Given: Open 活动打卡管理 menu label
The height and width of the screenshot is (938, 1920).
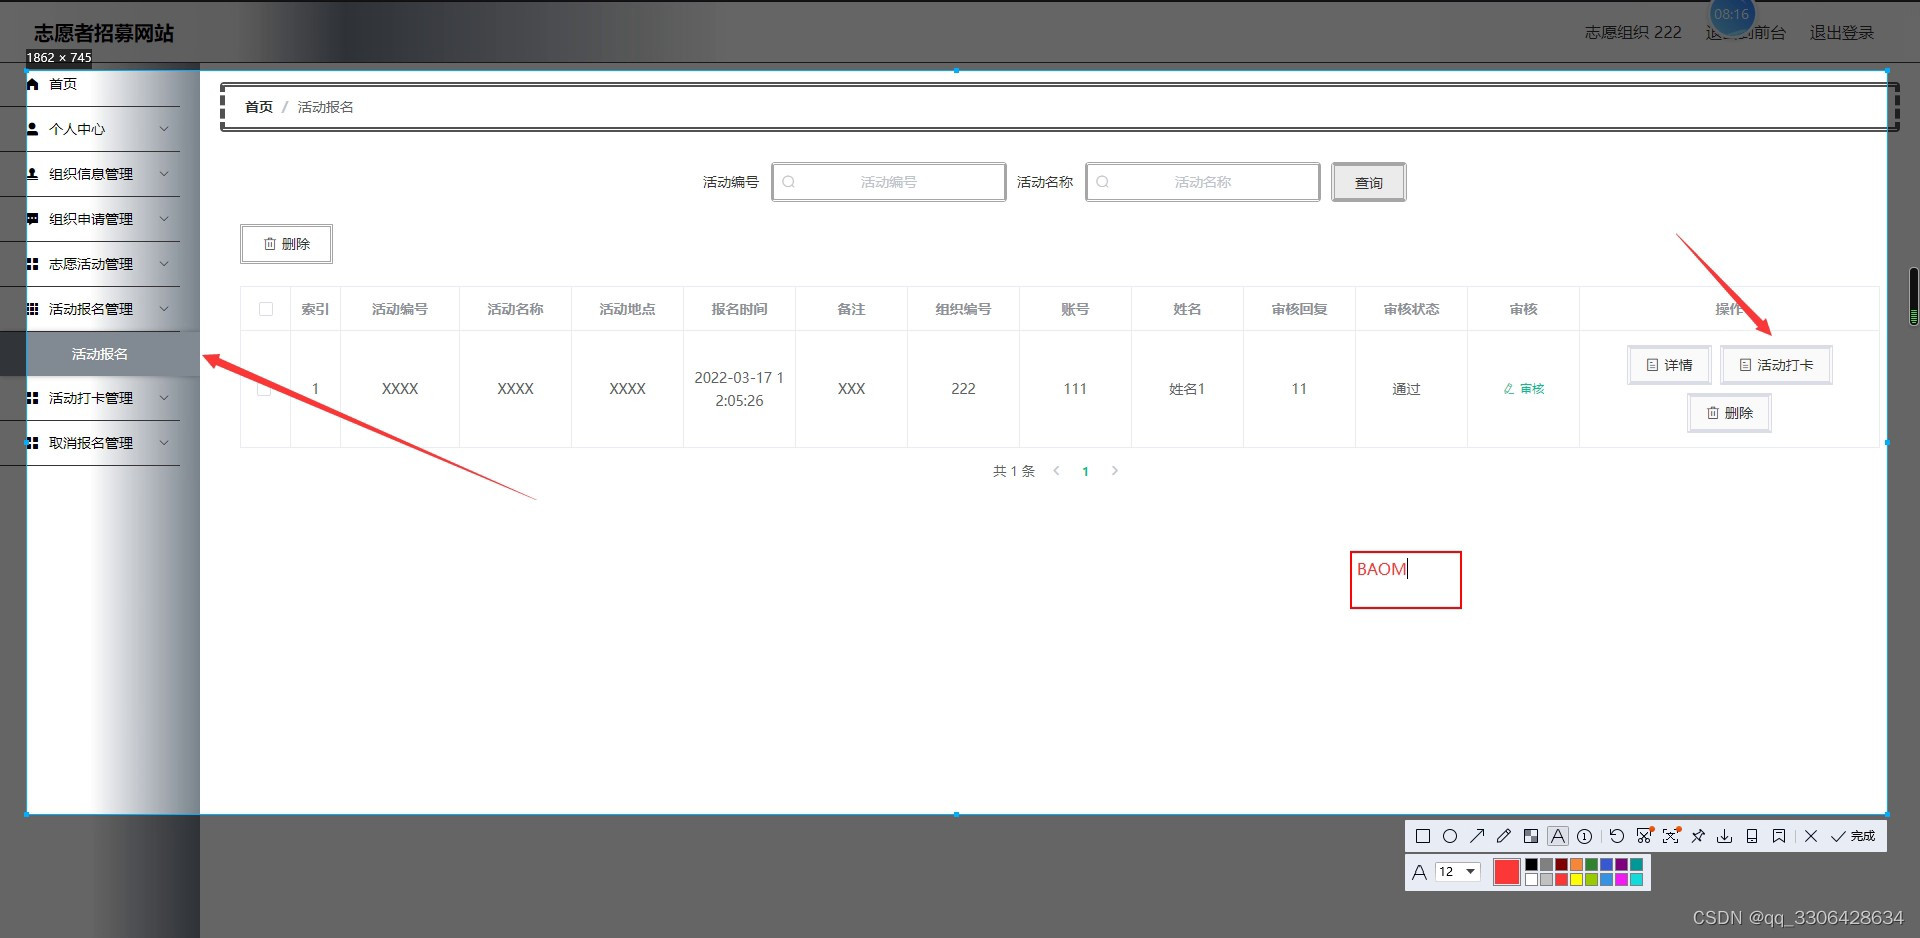Looking at the screenshot, I should point(91,398).
